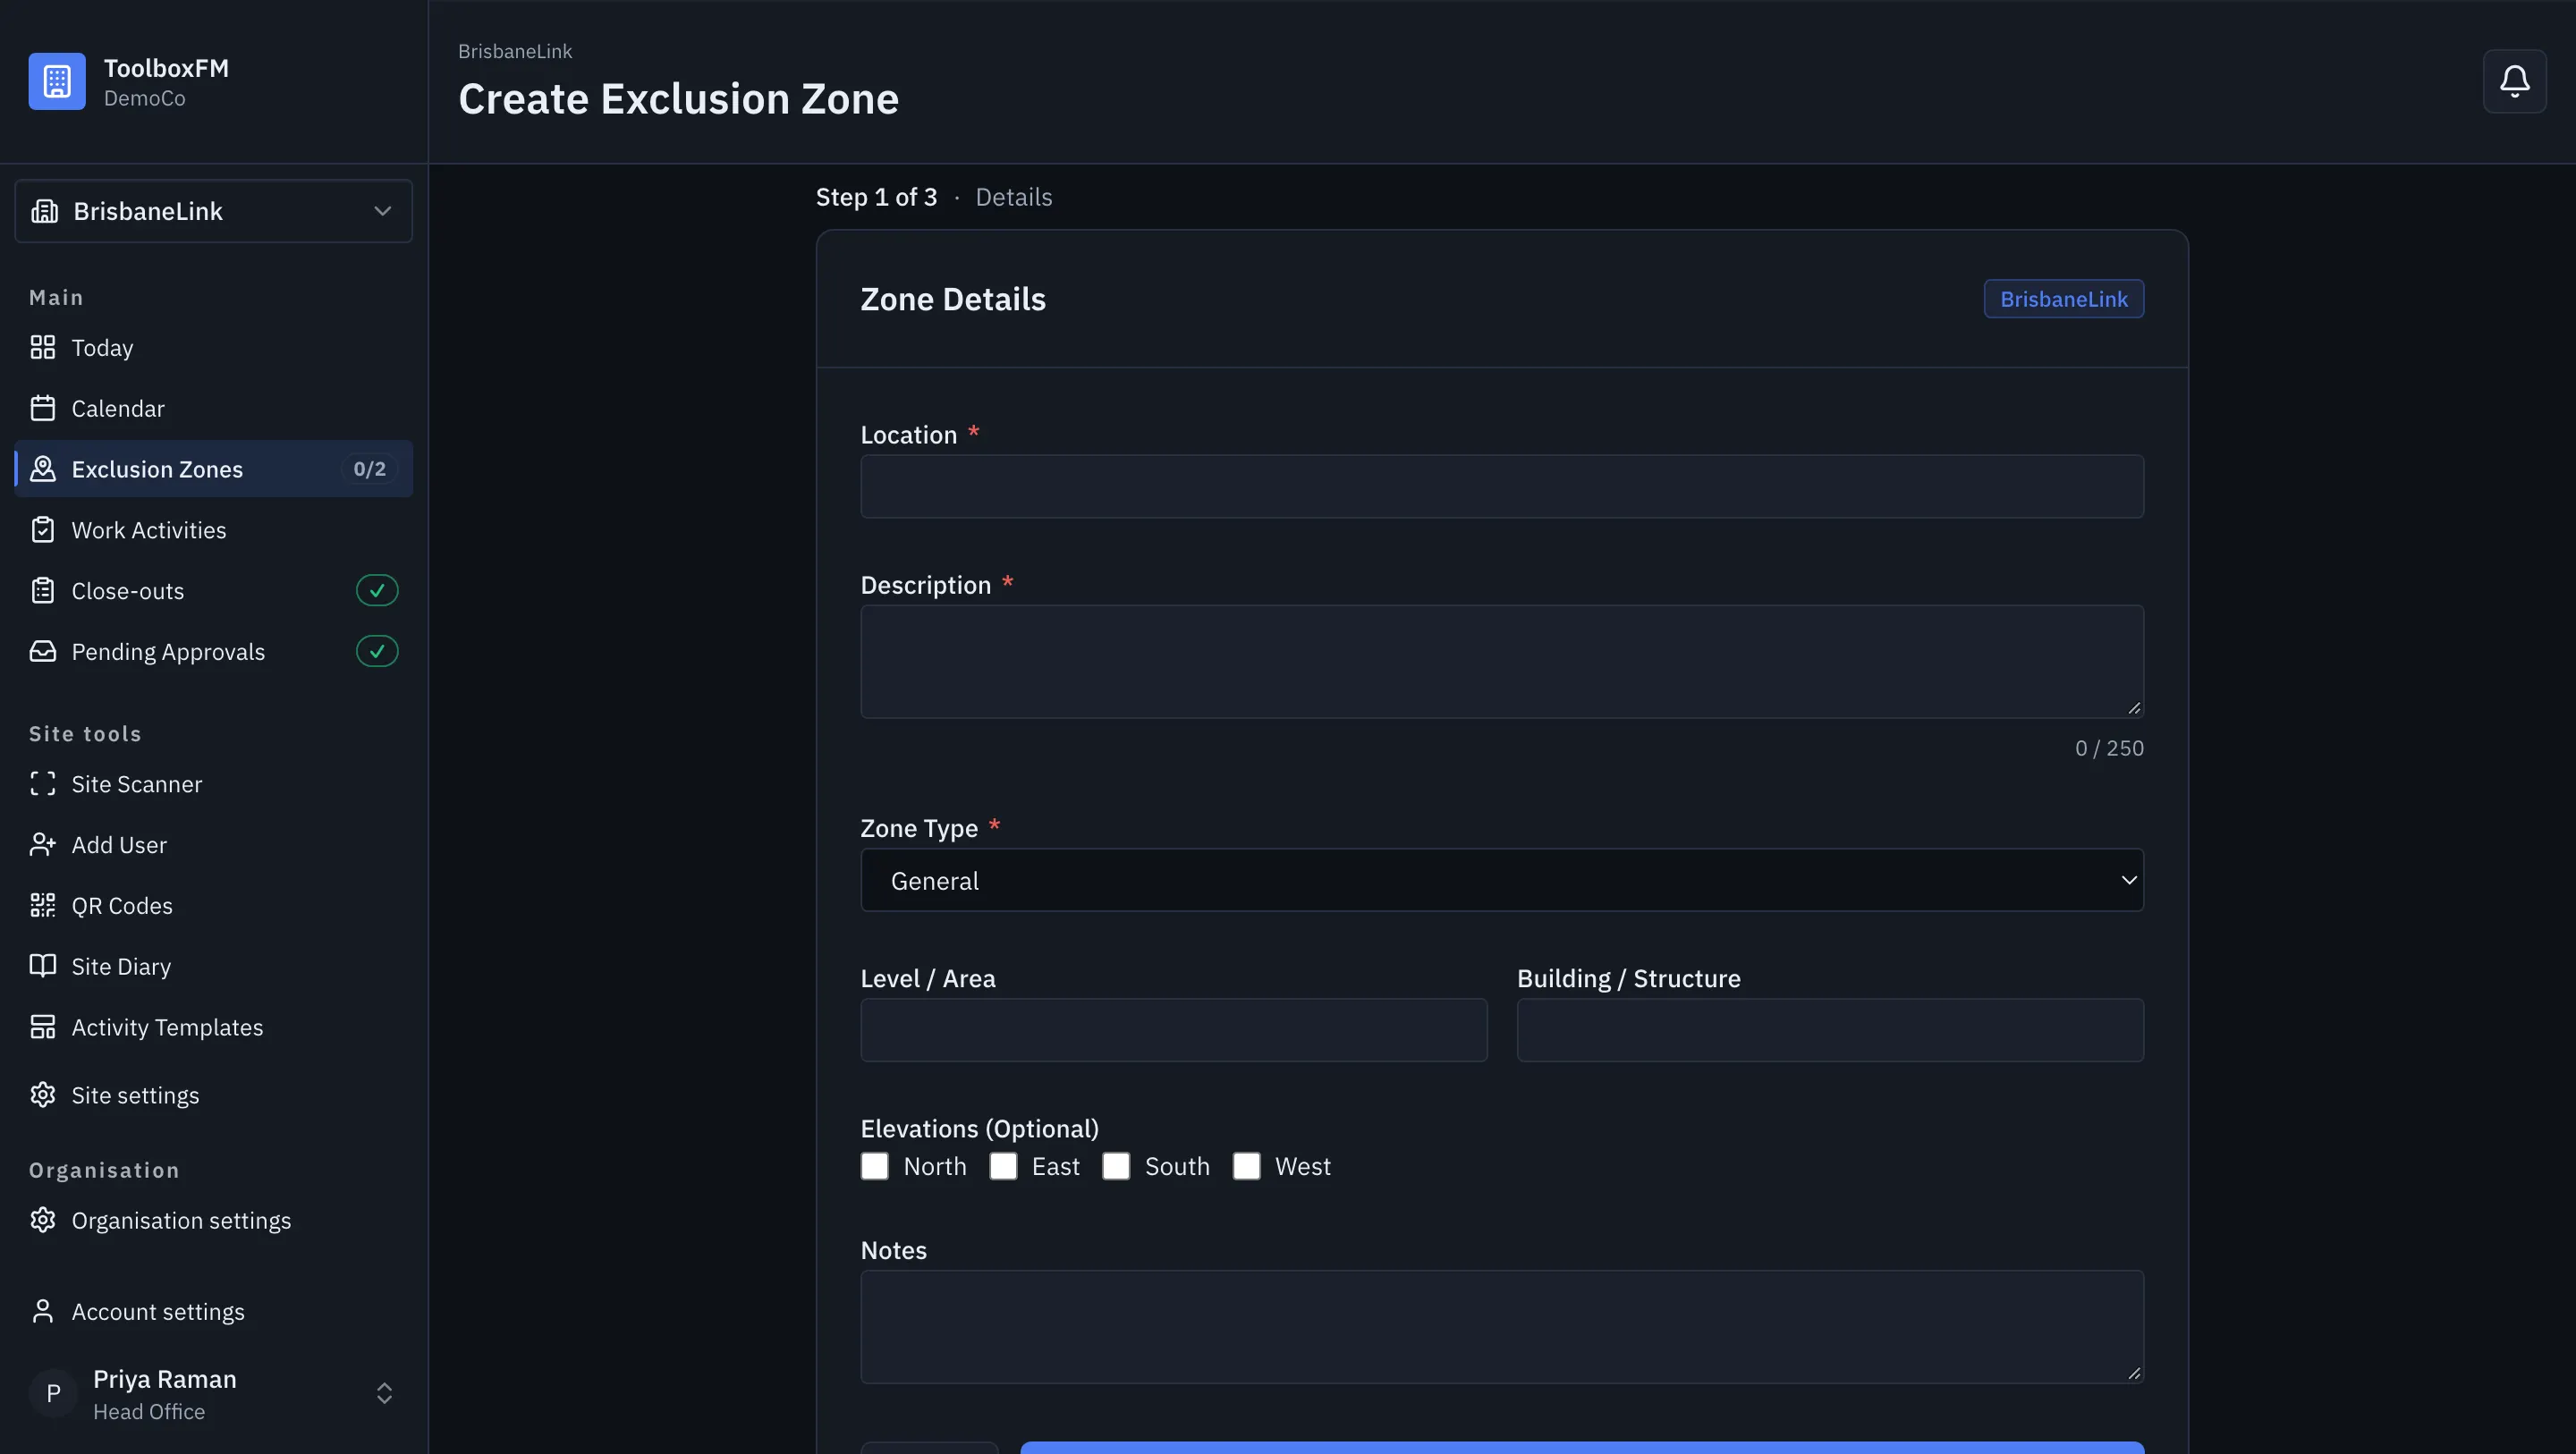Click the Pending Approvals green check badge
Screen dimensions: 2576x1454
point(377,651)
